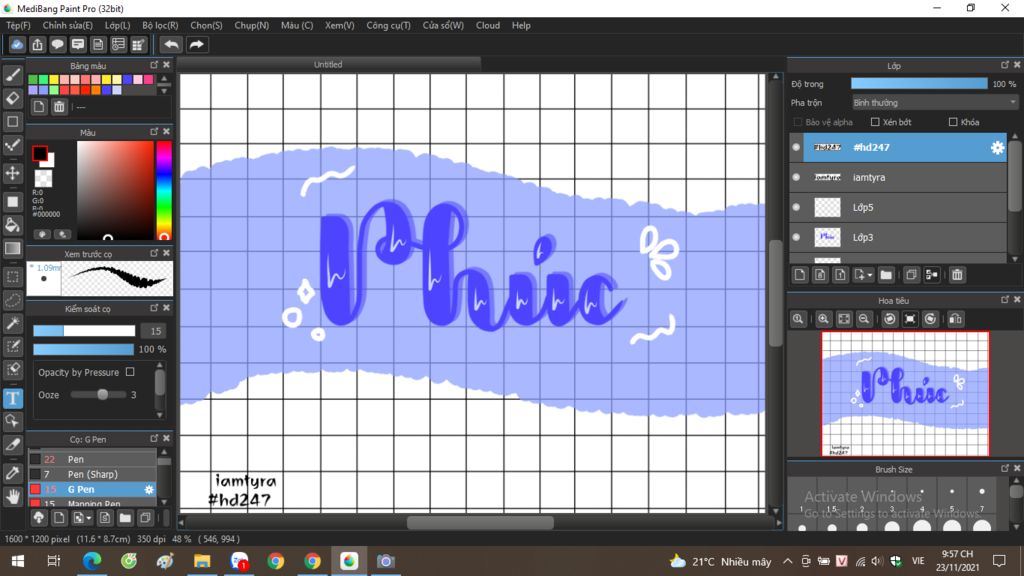Select the rectangular Selection tool
The height and width of the screenshot is (576, 1024).
12,276
